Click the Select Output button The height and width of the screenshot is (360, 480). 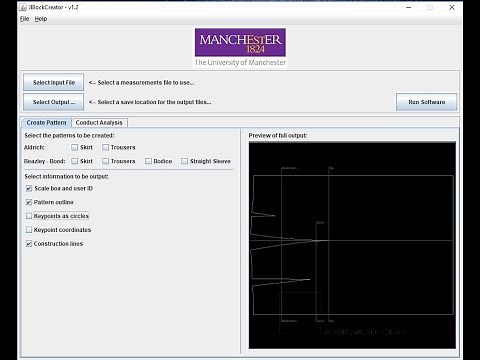tap(54, 102)
